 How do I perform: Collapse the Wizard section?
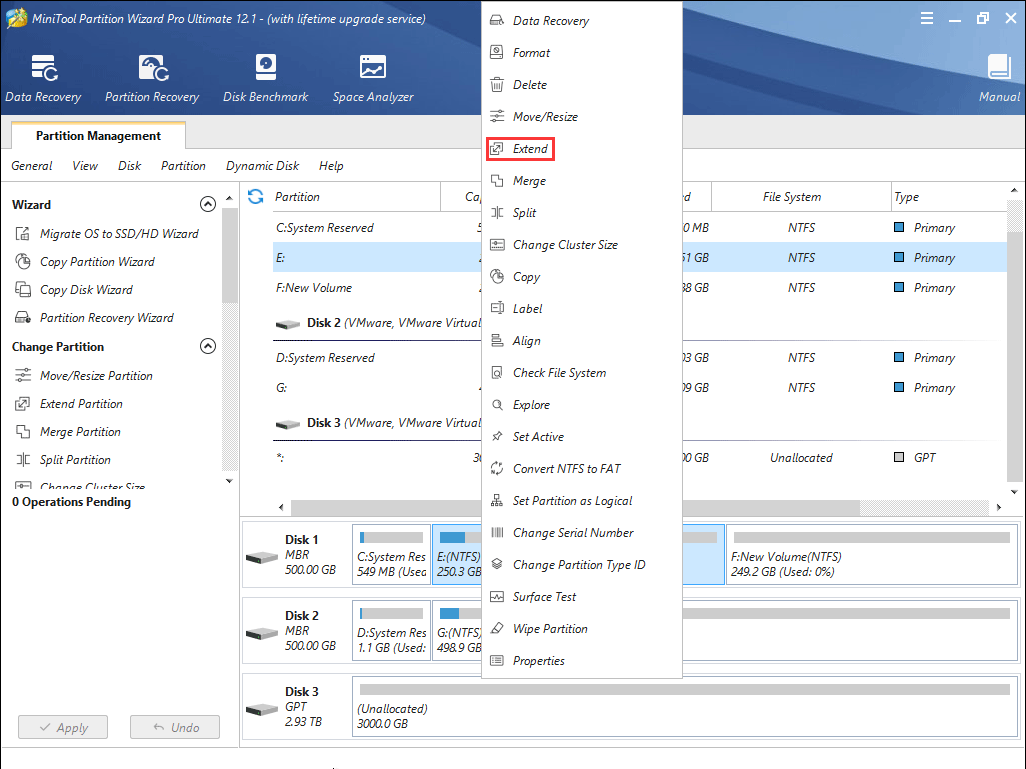click(x=207, y=205)
